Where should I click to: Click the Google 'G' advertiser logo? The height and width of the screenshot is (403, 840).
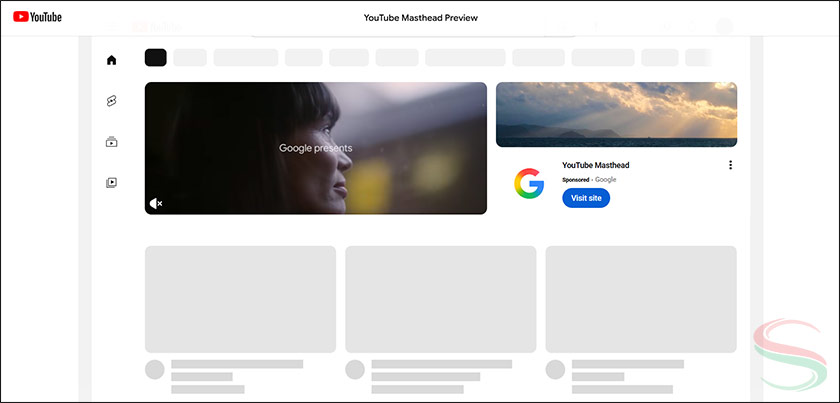click(528, 184)
